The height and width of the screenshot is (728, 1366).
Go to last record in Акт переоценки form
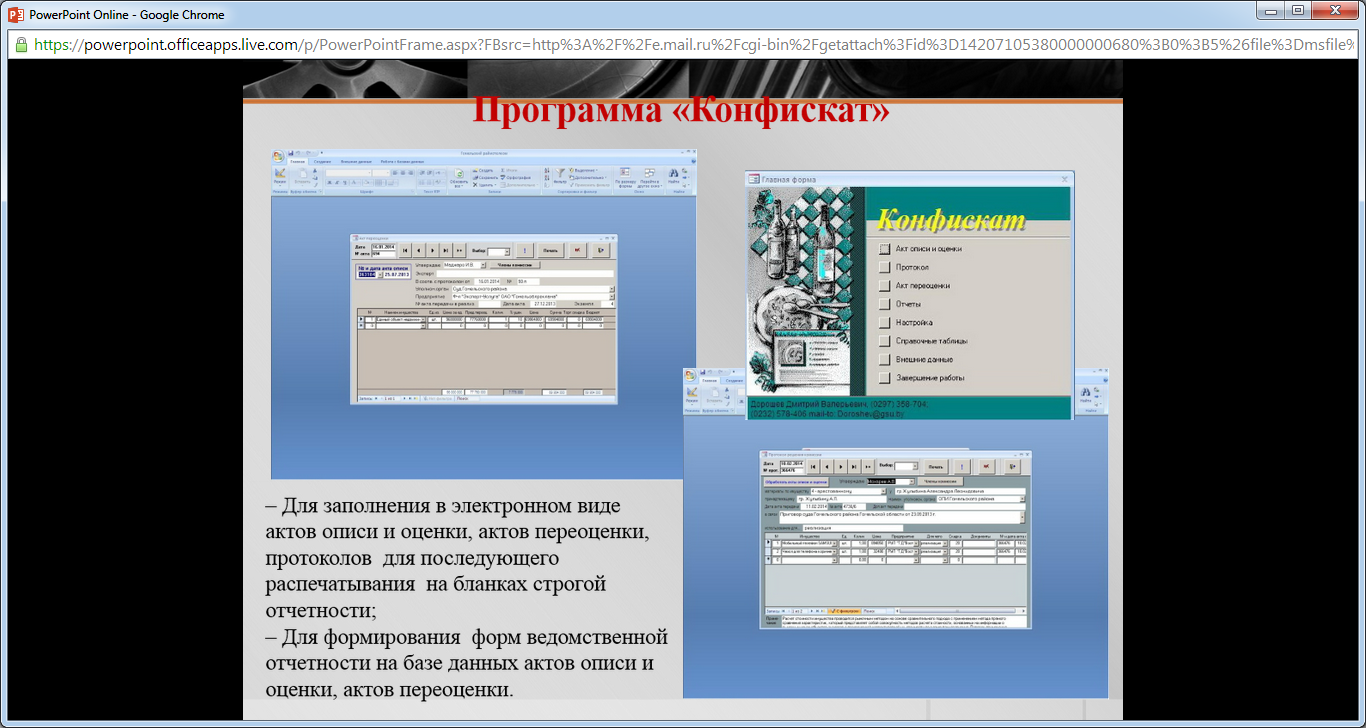[446, 250]
